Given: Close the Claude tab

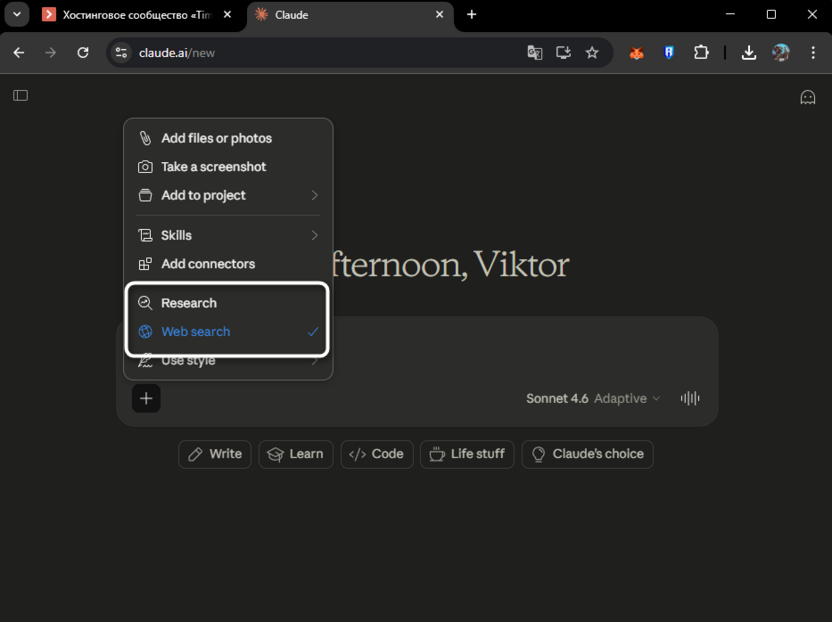Looking at the screenshot, I should 439,15.
